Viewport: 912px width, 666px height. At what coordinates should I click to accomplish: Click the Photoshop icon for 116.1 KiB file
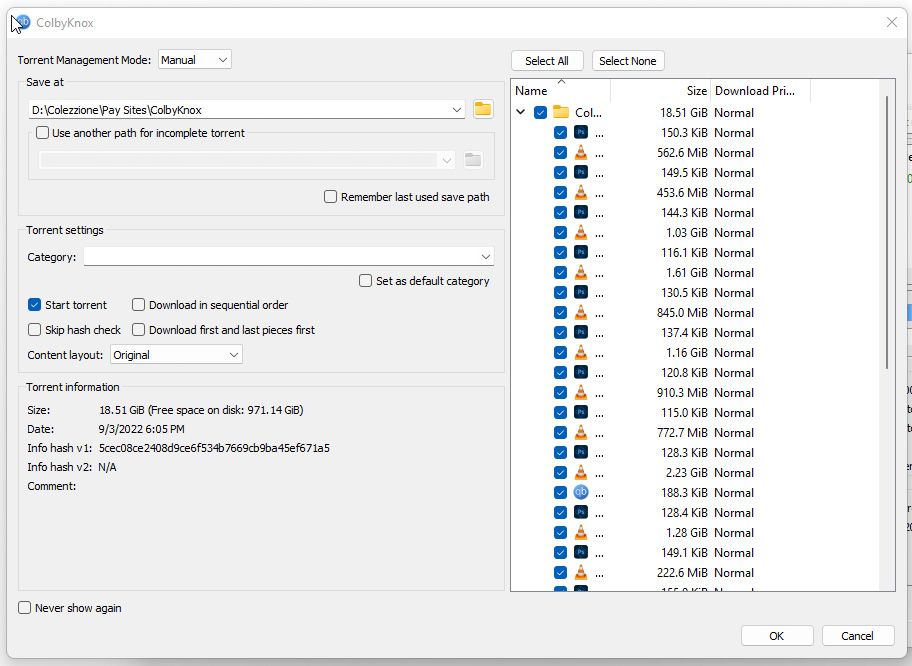point(581,253)
